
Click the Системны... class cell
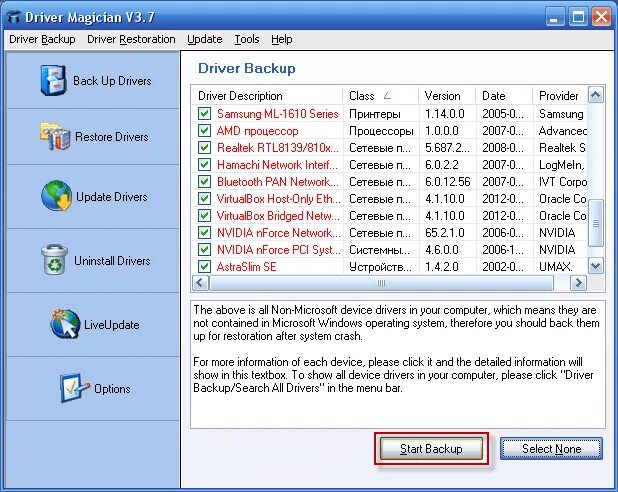pos(379,250)
